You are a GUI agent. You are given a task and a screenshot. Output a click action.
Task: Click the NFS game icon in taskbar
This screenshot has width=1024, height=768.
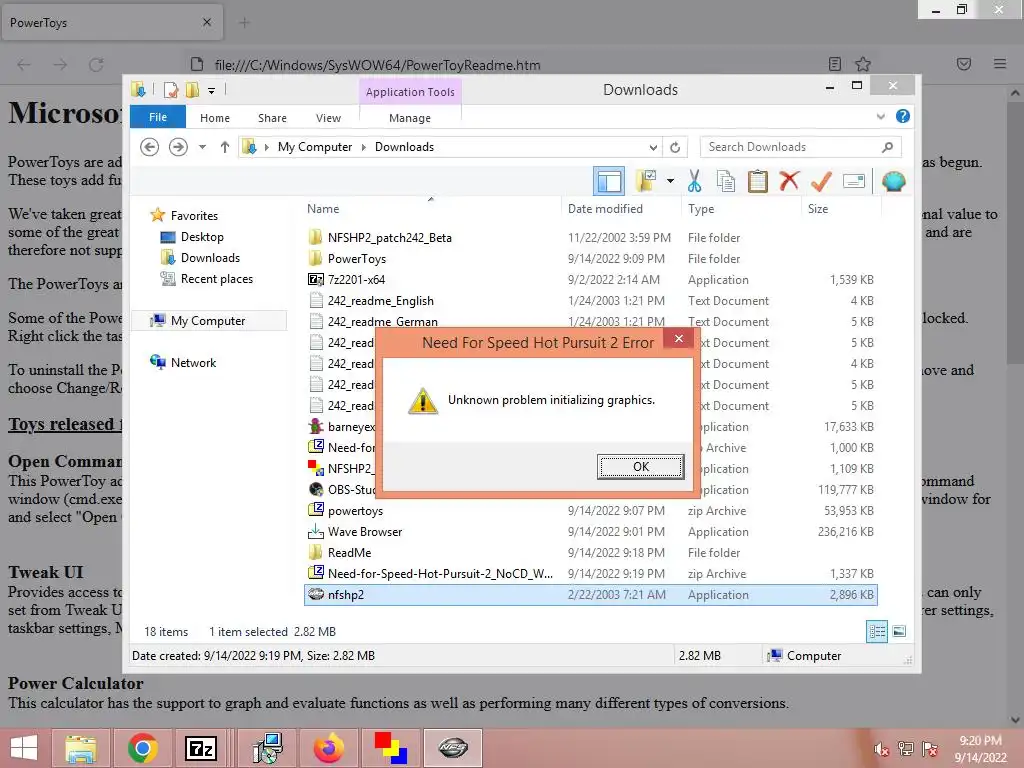(x=453, y=748)
